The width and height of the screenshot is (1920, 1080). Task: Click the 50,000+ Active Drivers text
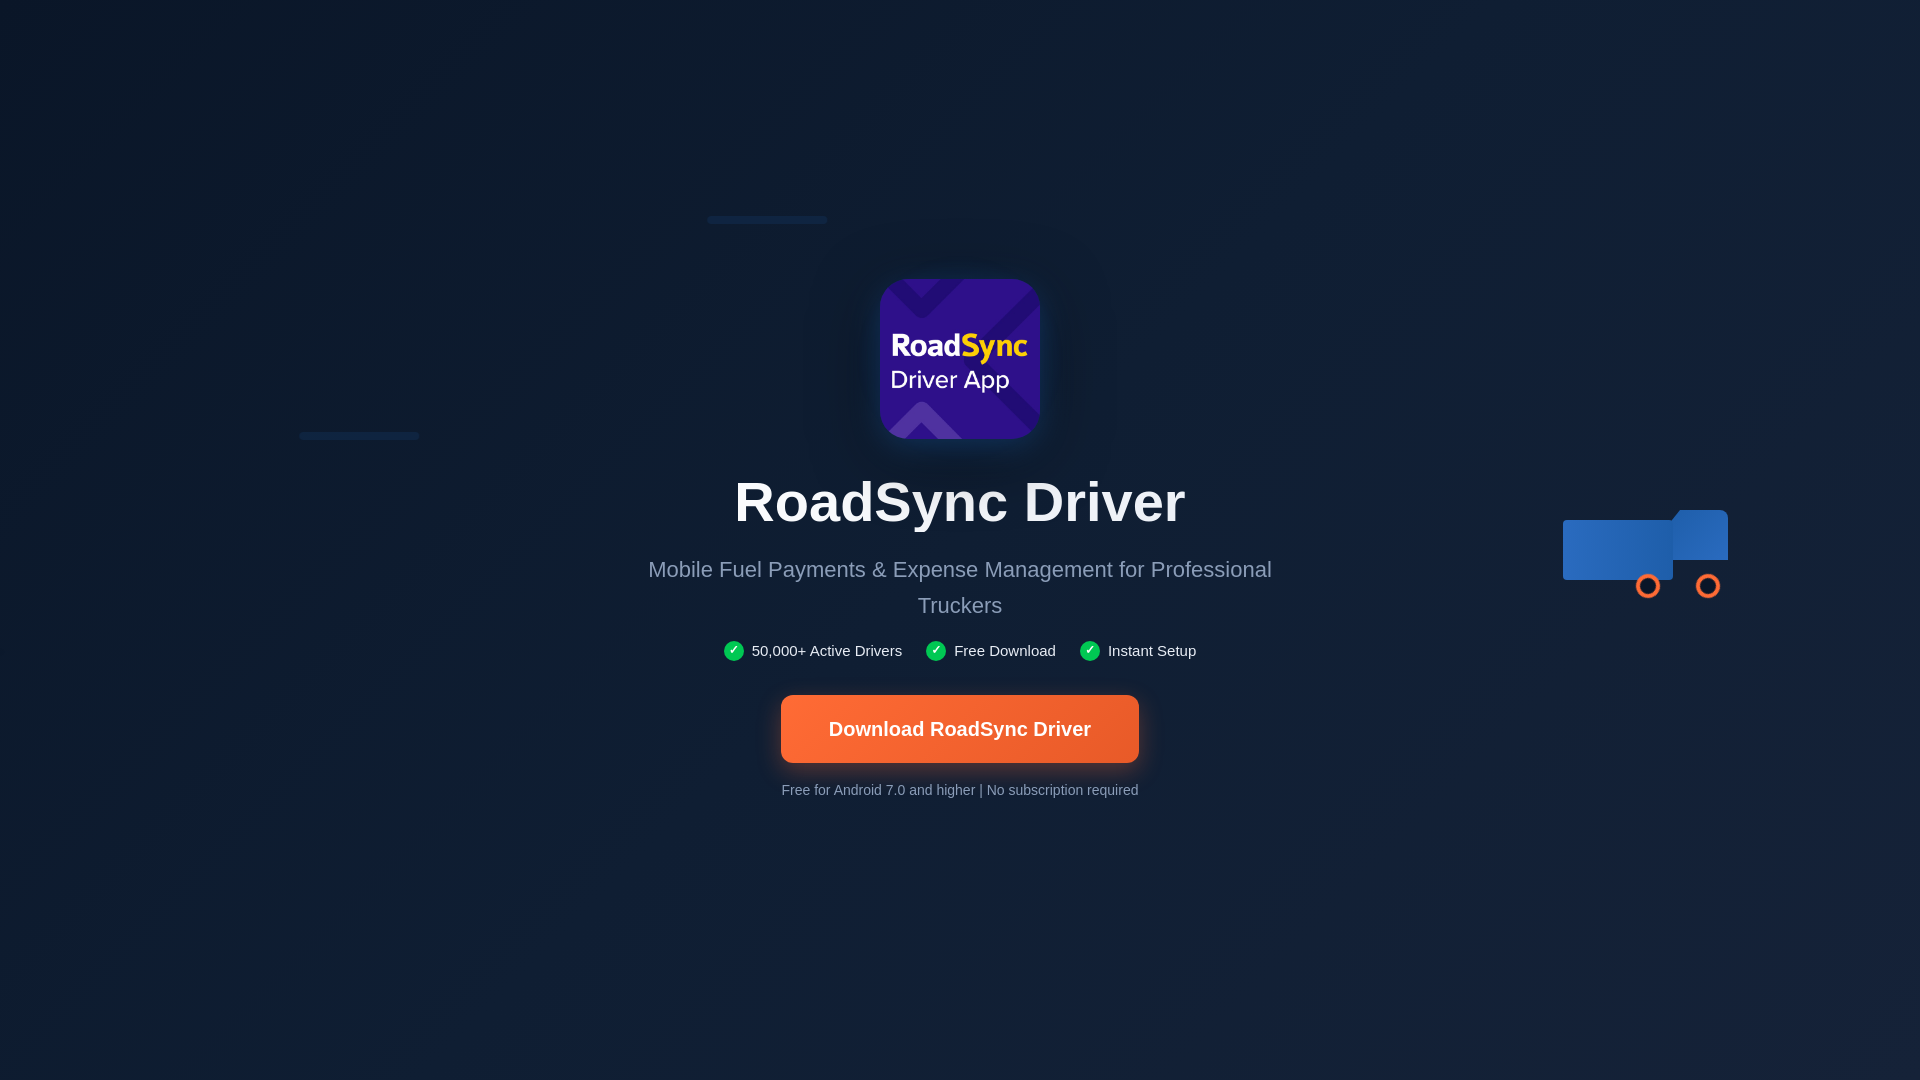(827, 651)
